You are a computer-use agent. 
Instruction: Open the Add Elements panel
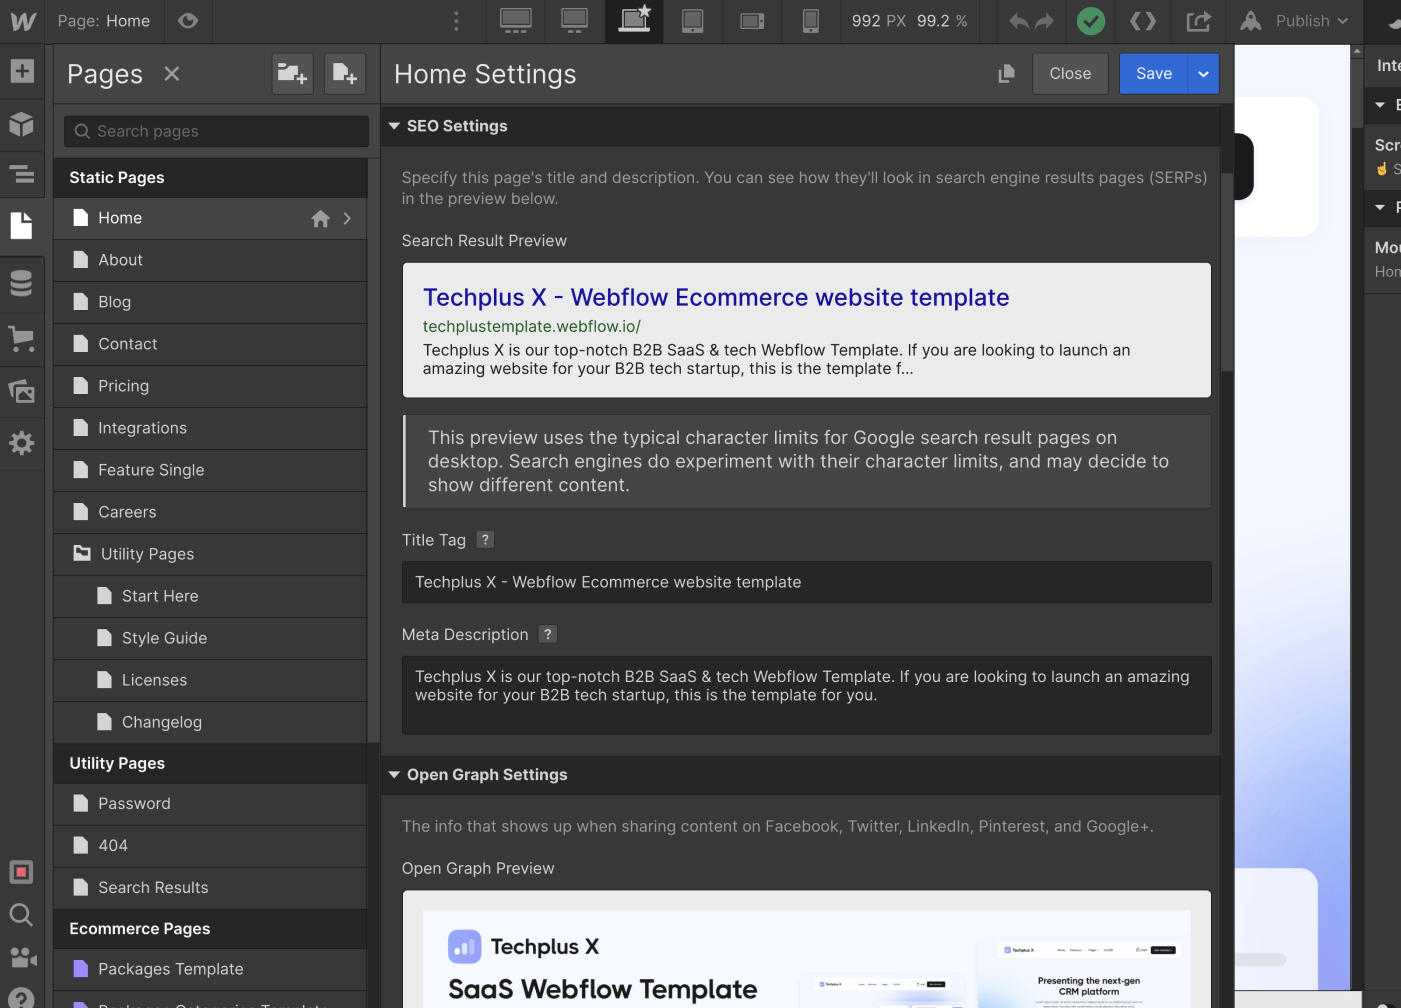22,70
